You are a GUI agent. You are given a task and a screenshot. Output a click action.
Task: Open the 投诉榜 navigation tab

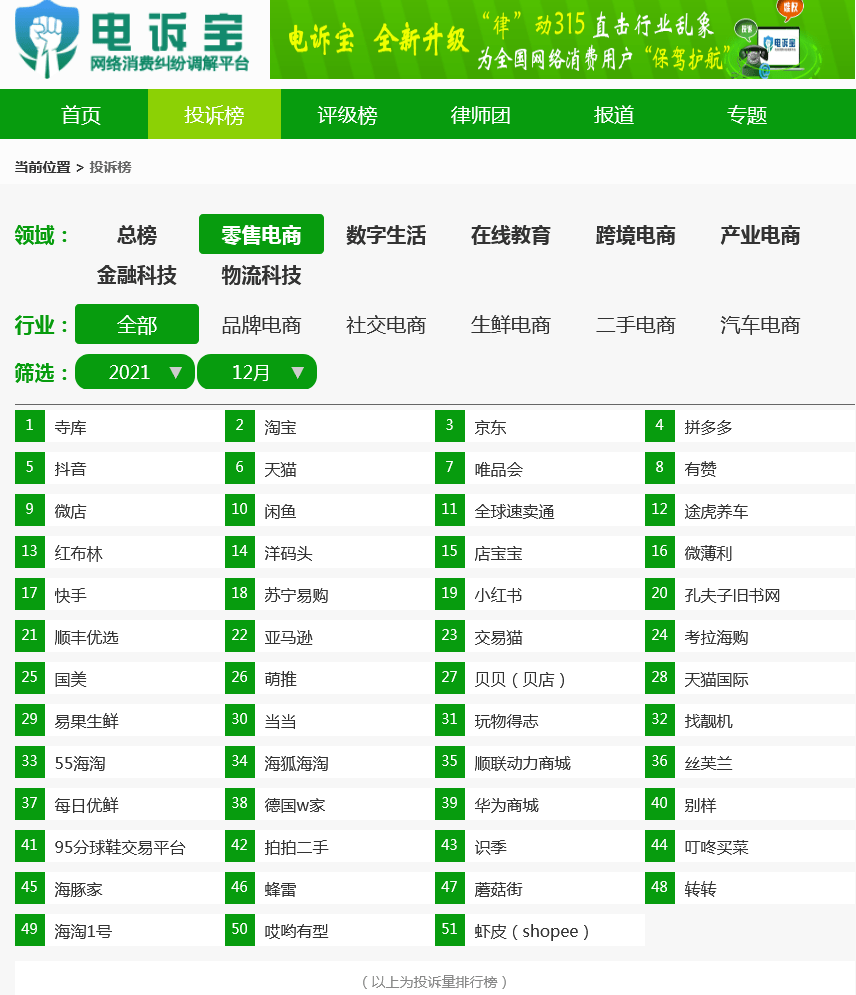214,115
